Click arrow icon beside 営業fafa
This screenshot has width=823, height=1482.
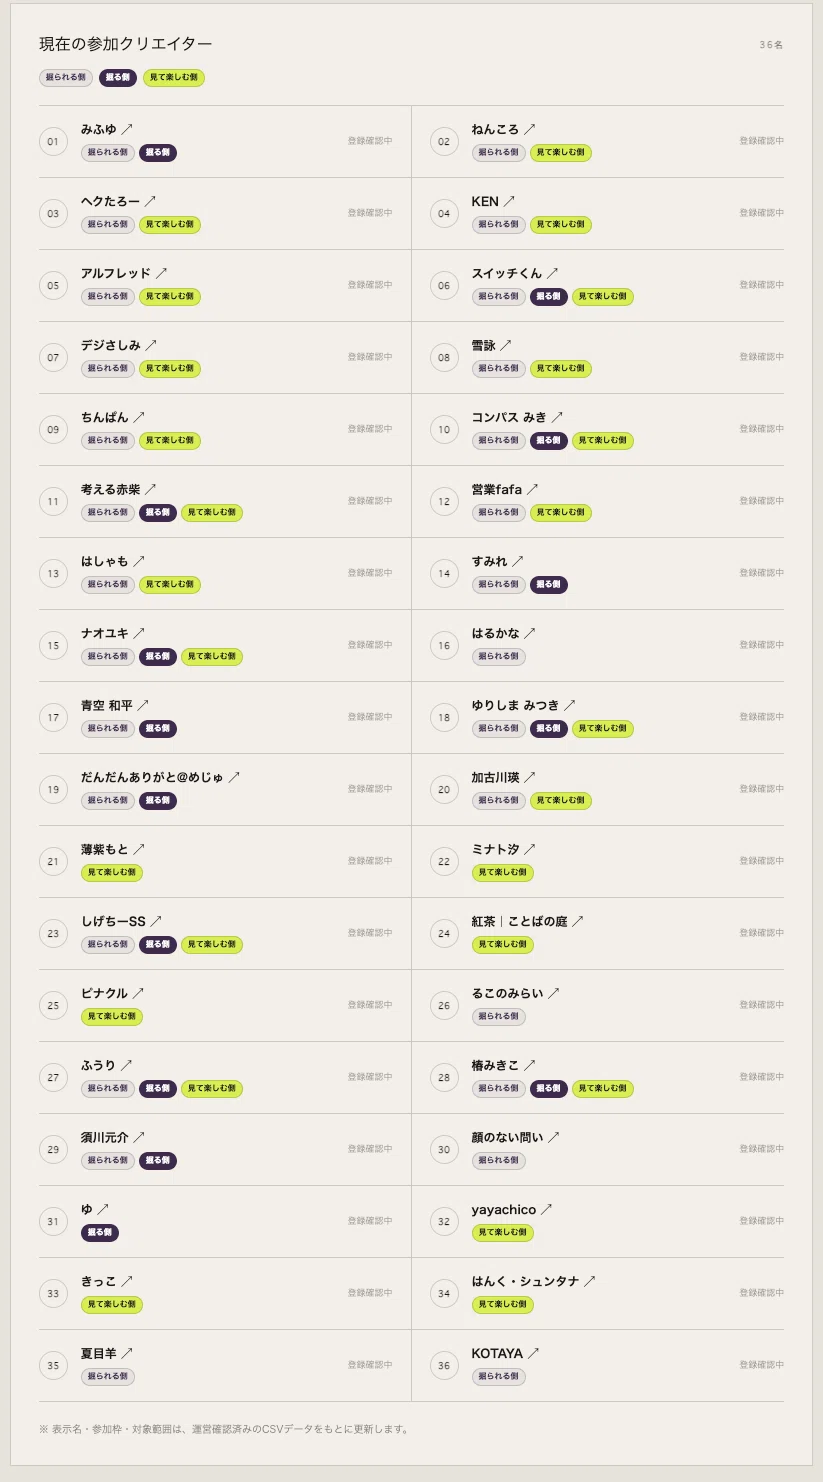[x=532, y=489]
